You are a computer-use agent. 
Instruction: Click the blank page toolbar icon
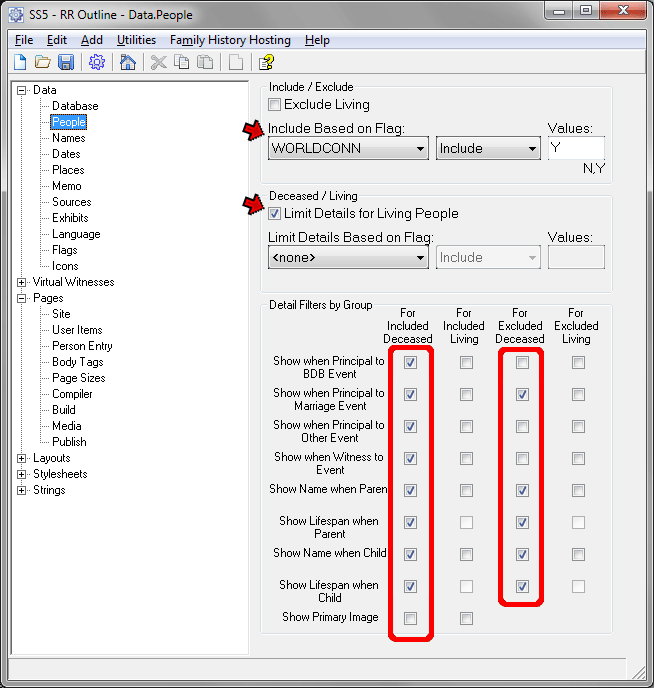click(235, 62)
